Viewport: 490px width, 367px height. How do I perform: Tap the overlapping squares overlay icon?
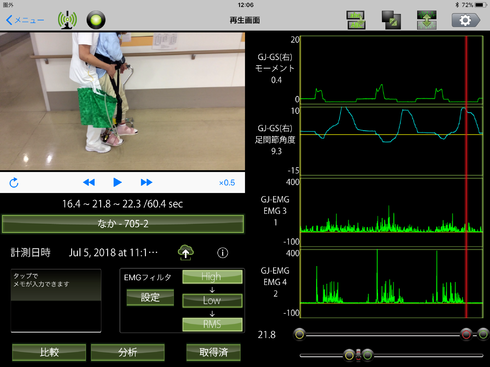pyautogui.click(x=391, y=20)
